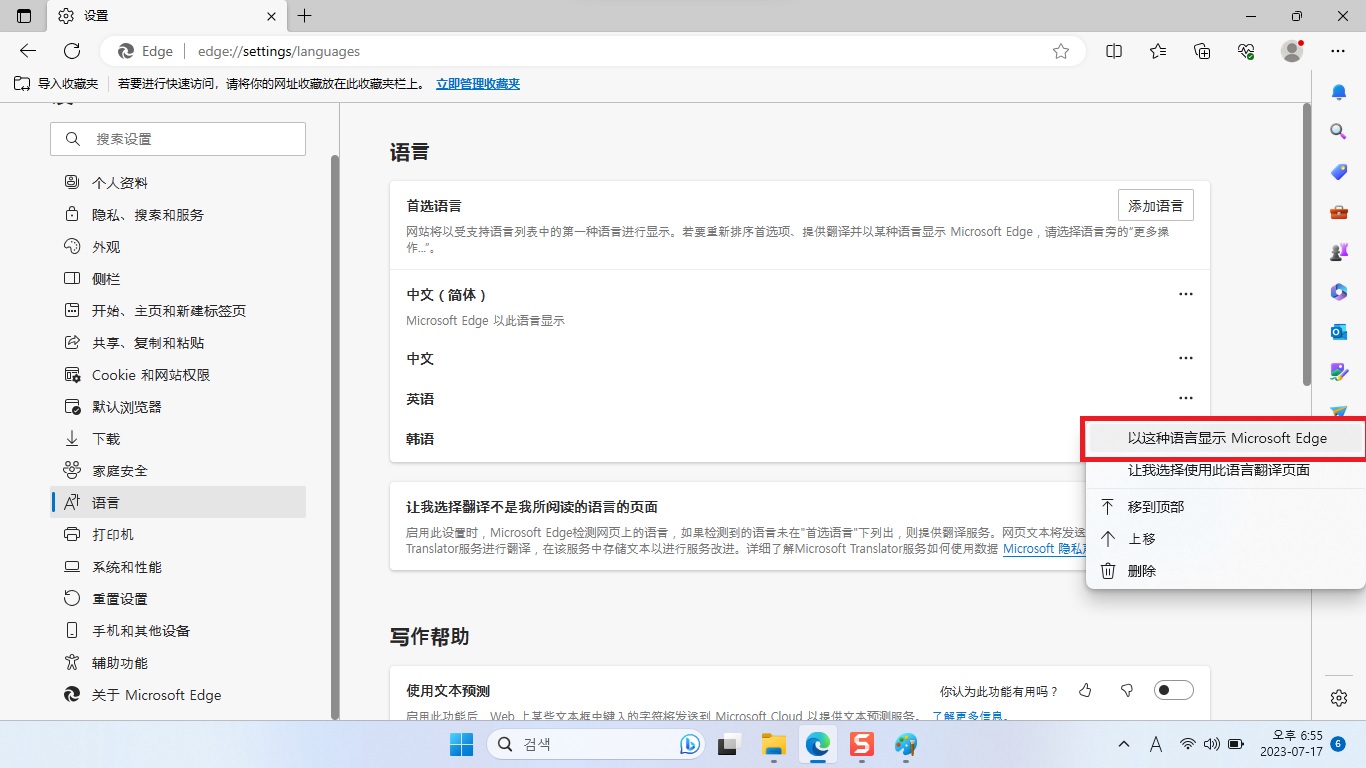Open sidebar search icon
The image size is (1366, 768).
pos(1339,132)
